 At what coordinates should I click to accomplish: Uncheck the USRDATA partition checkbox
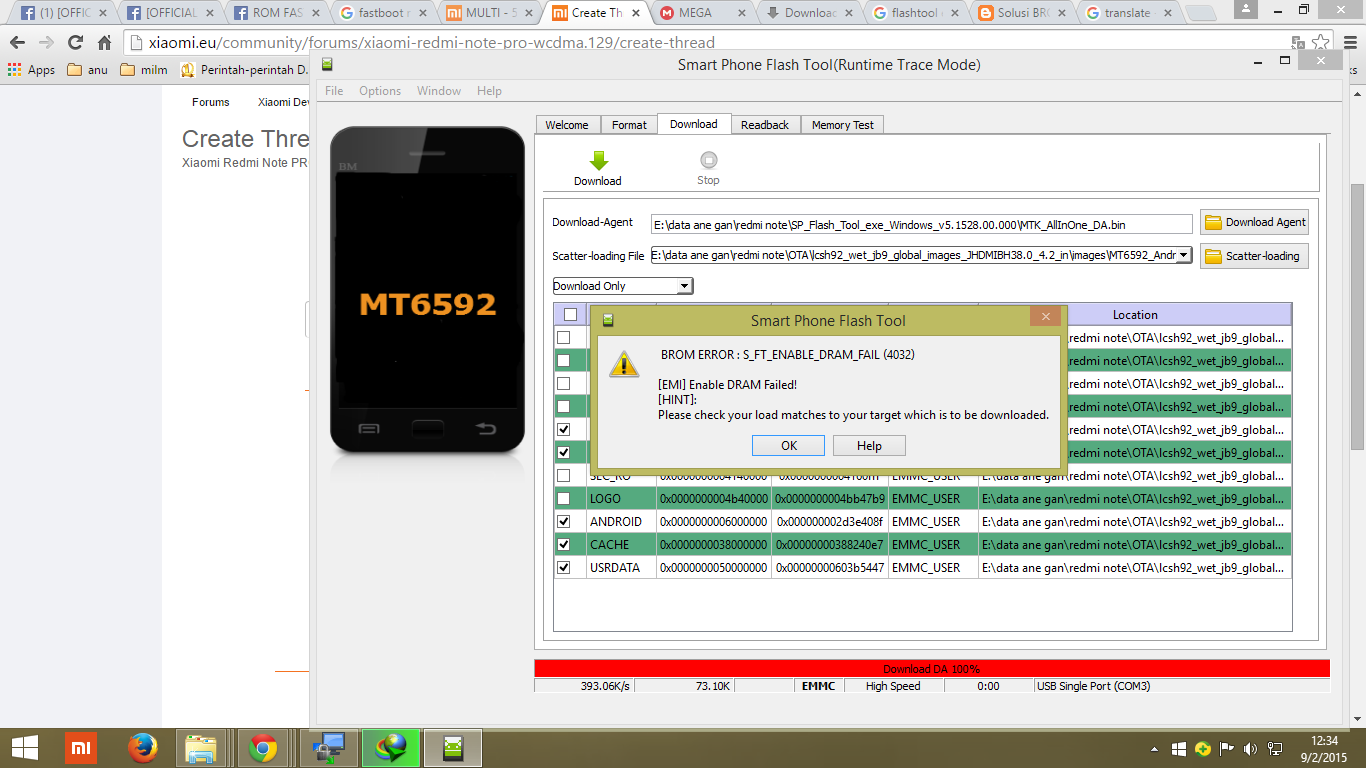pos(564,567)
